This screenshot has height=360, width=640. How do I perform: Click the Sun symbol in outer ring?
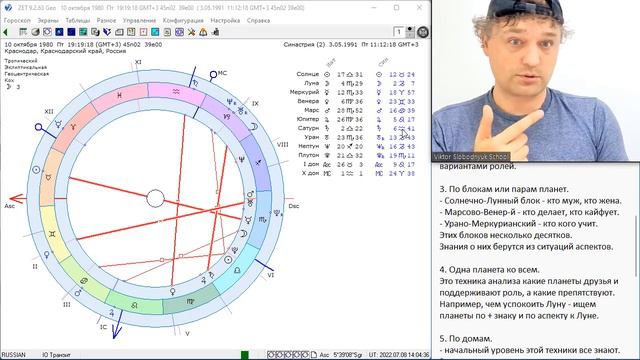click(x=36, y=169)
